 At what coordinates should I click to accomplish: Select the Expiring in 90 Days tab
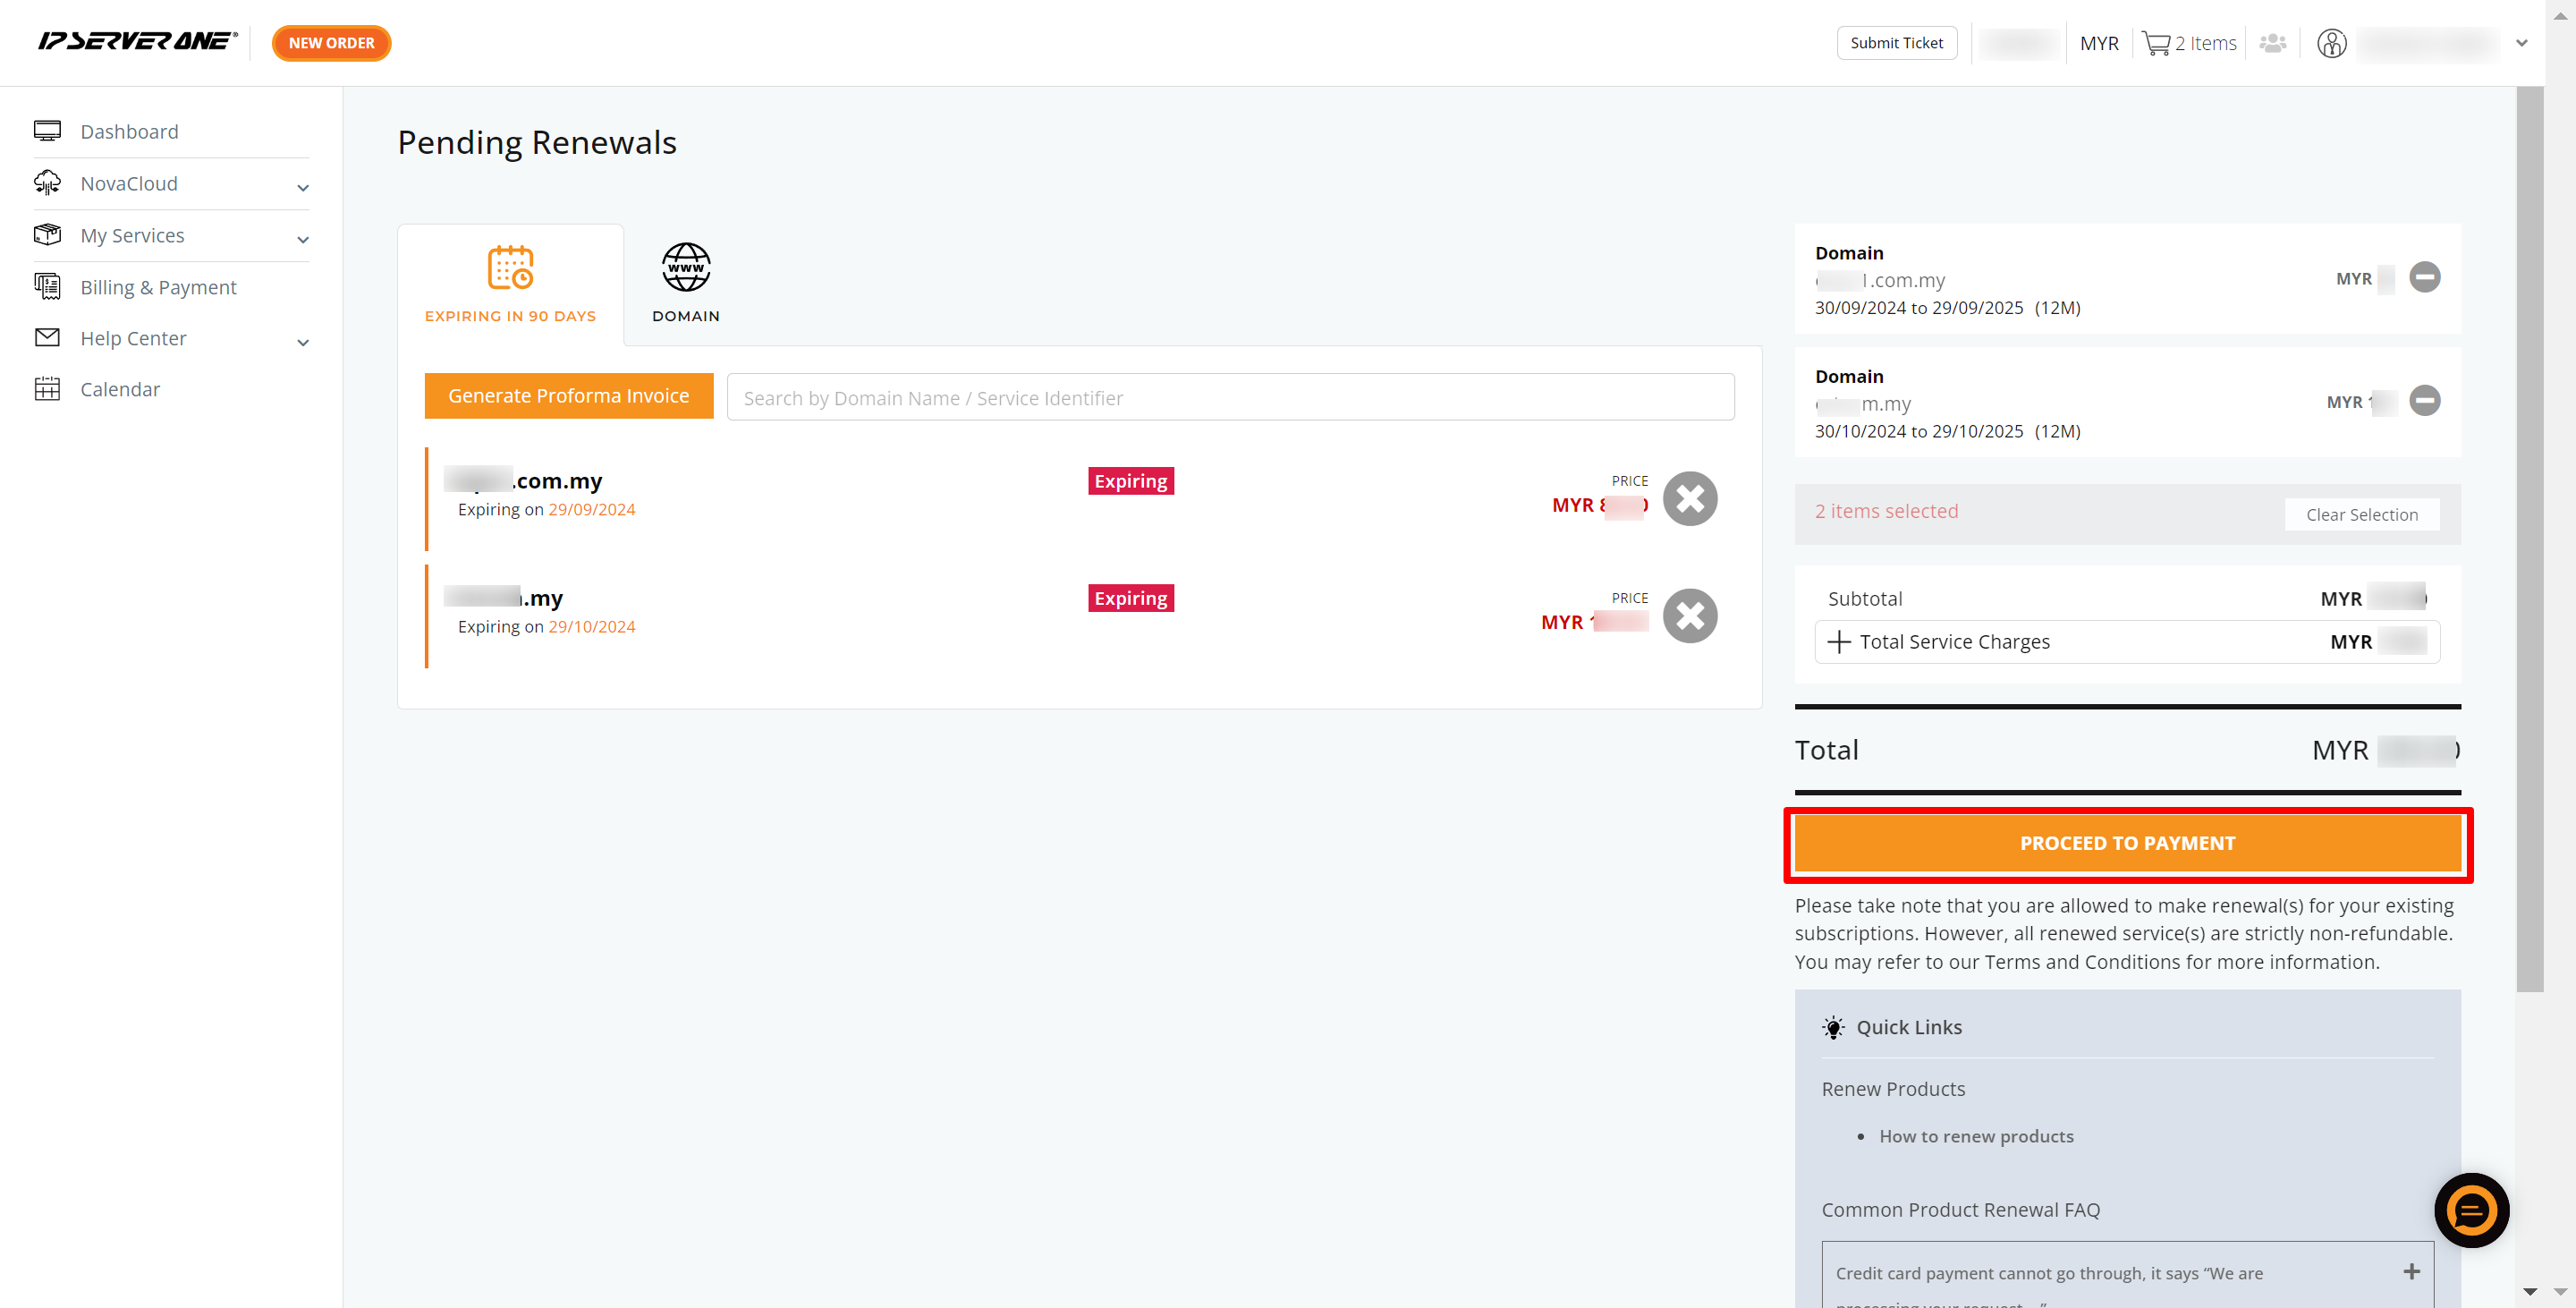tap(510, 284)
